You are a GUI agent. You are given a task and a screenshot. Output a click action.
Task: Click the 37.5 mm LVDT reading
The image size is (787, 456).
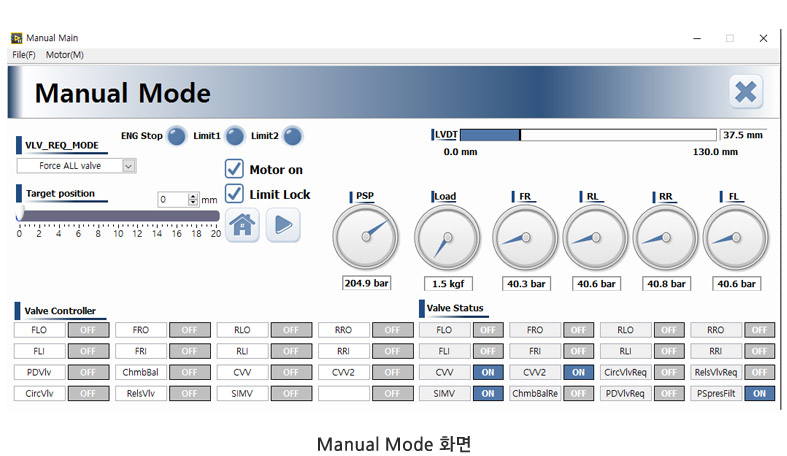click(743, 135)
